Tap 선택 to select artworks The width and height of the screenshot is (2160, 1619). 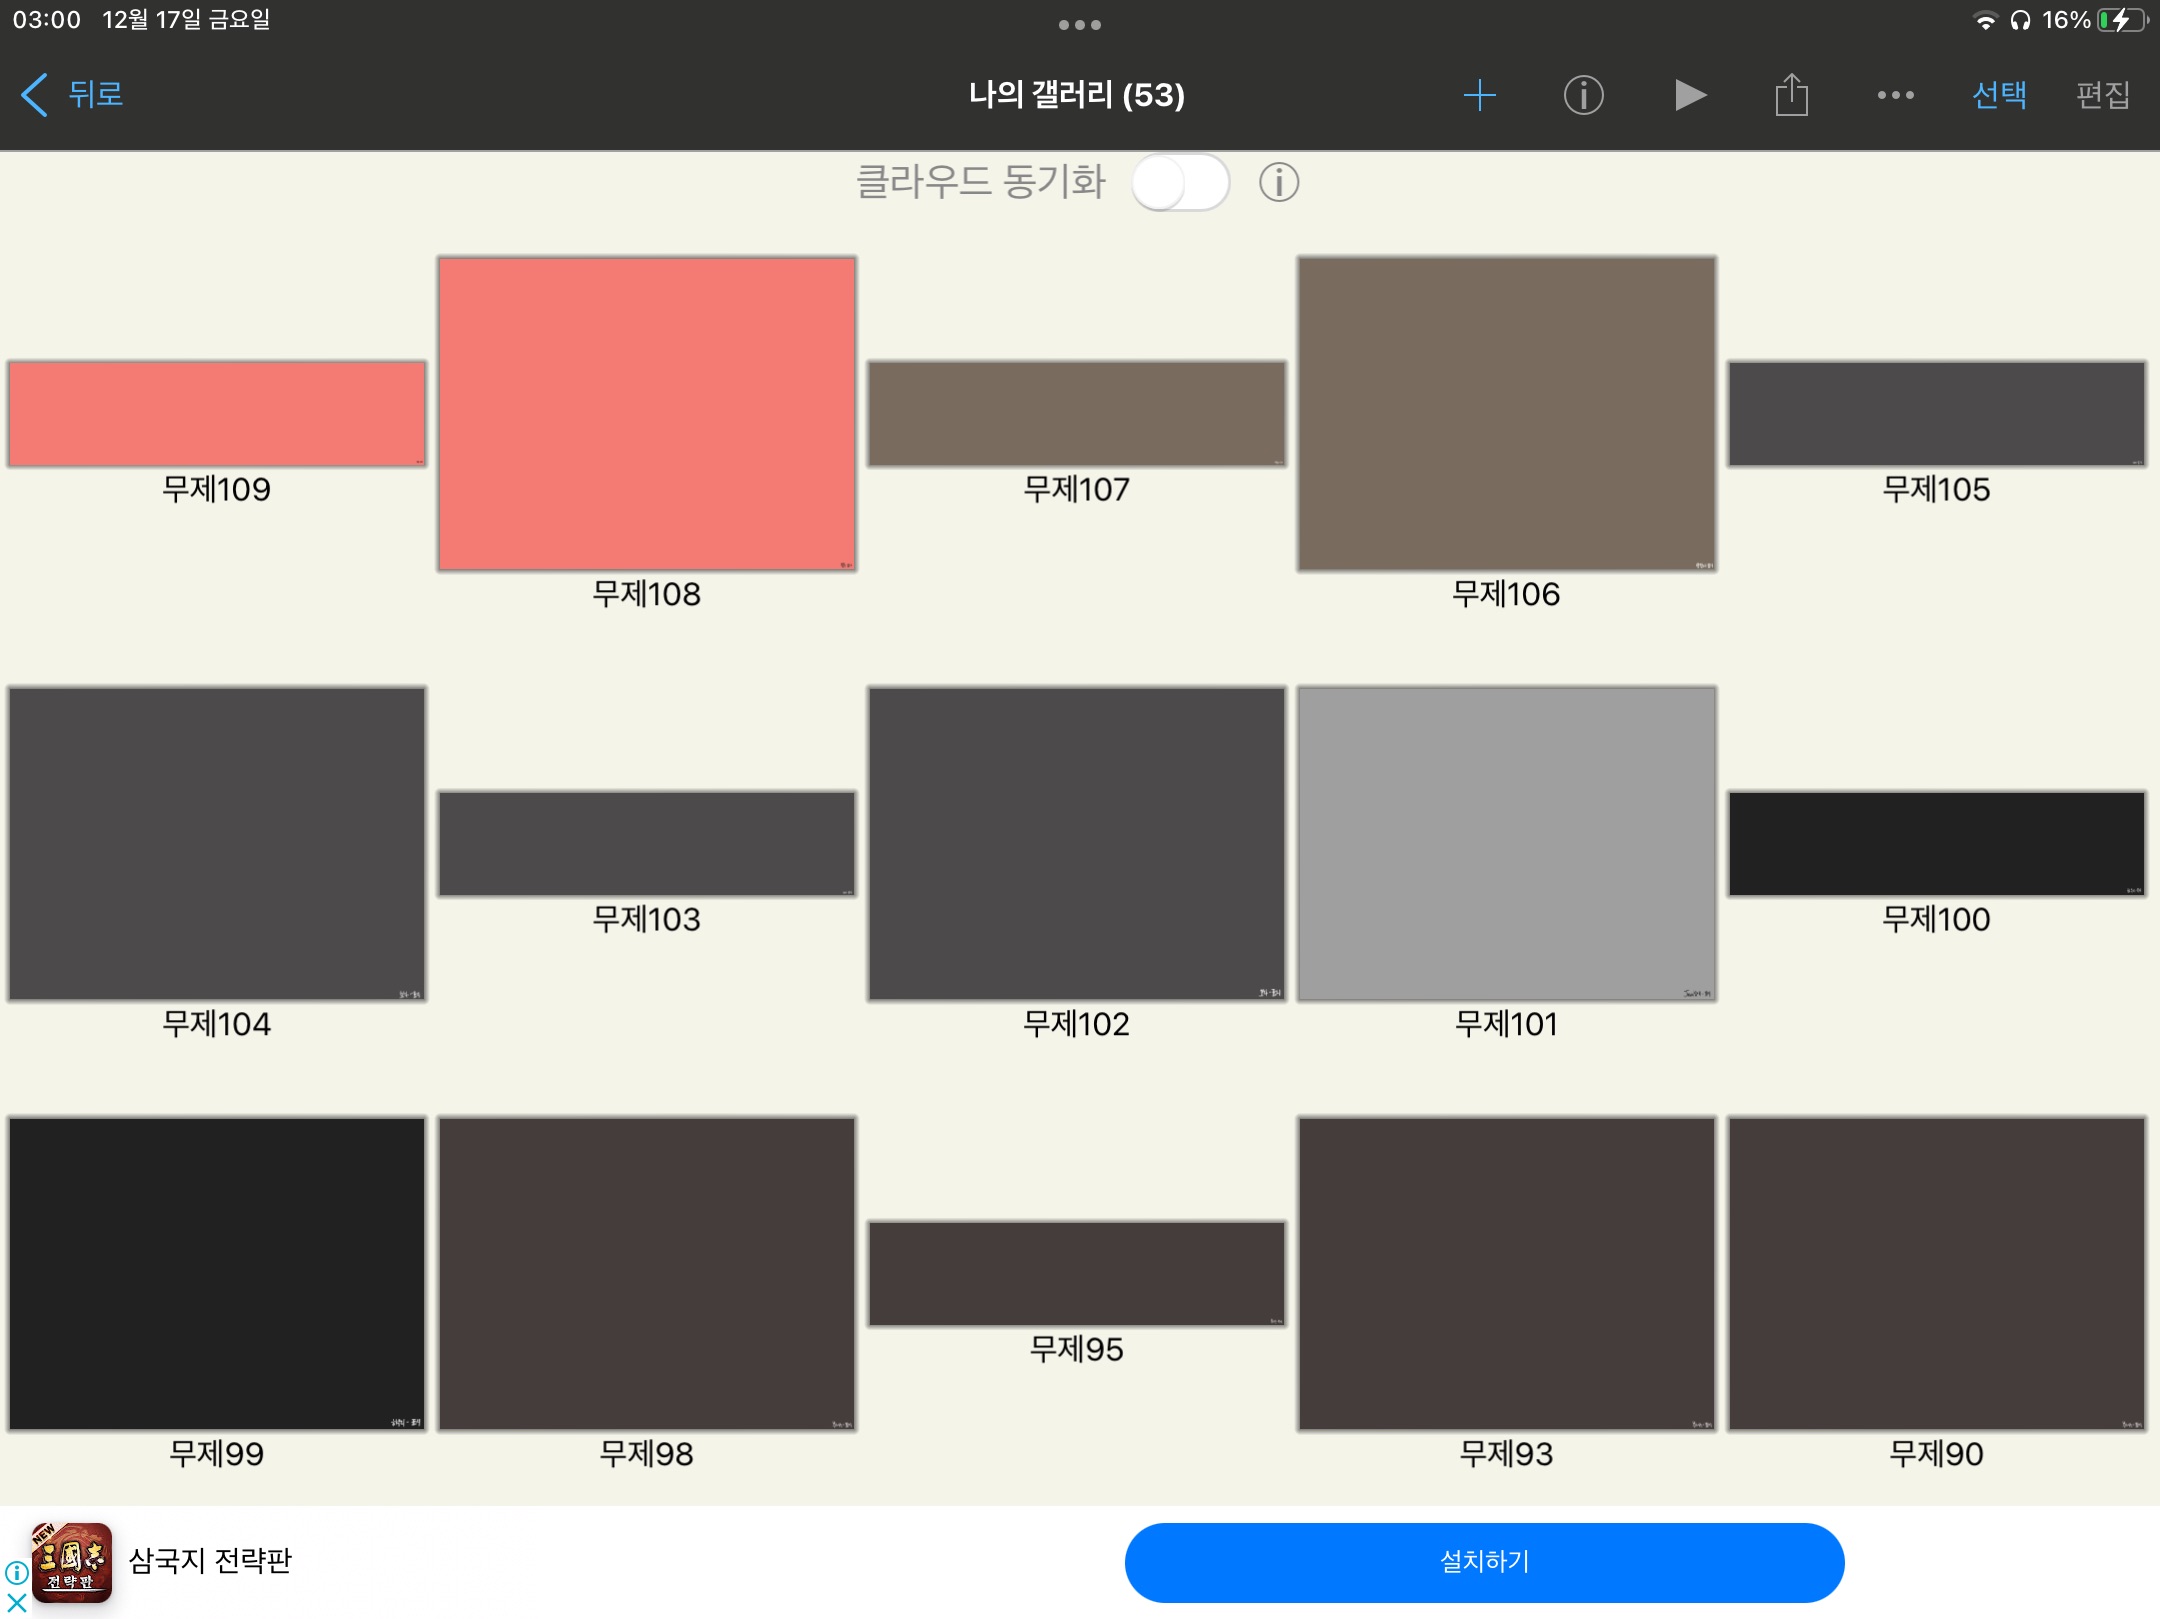click(1999, 95)
